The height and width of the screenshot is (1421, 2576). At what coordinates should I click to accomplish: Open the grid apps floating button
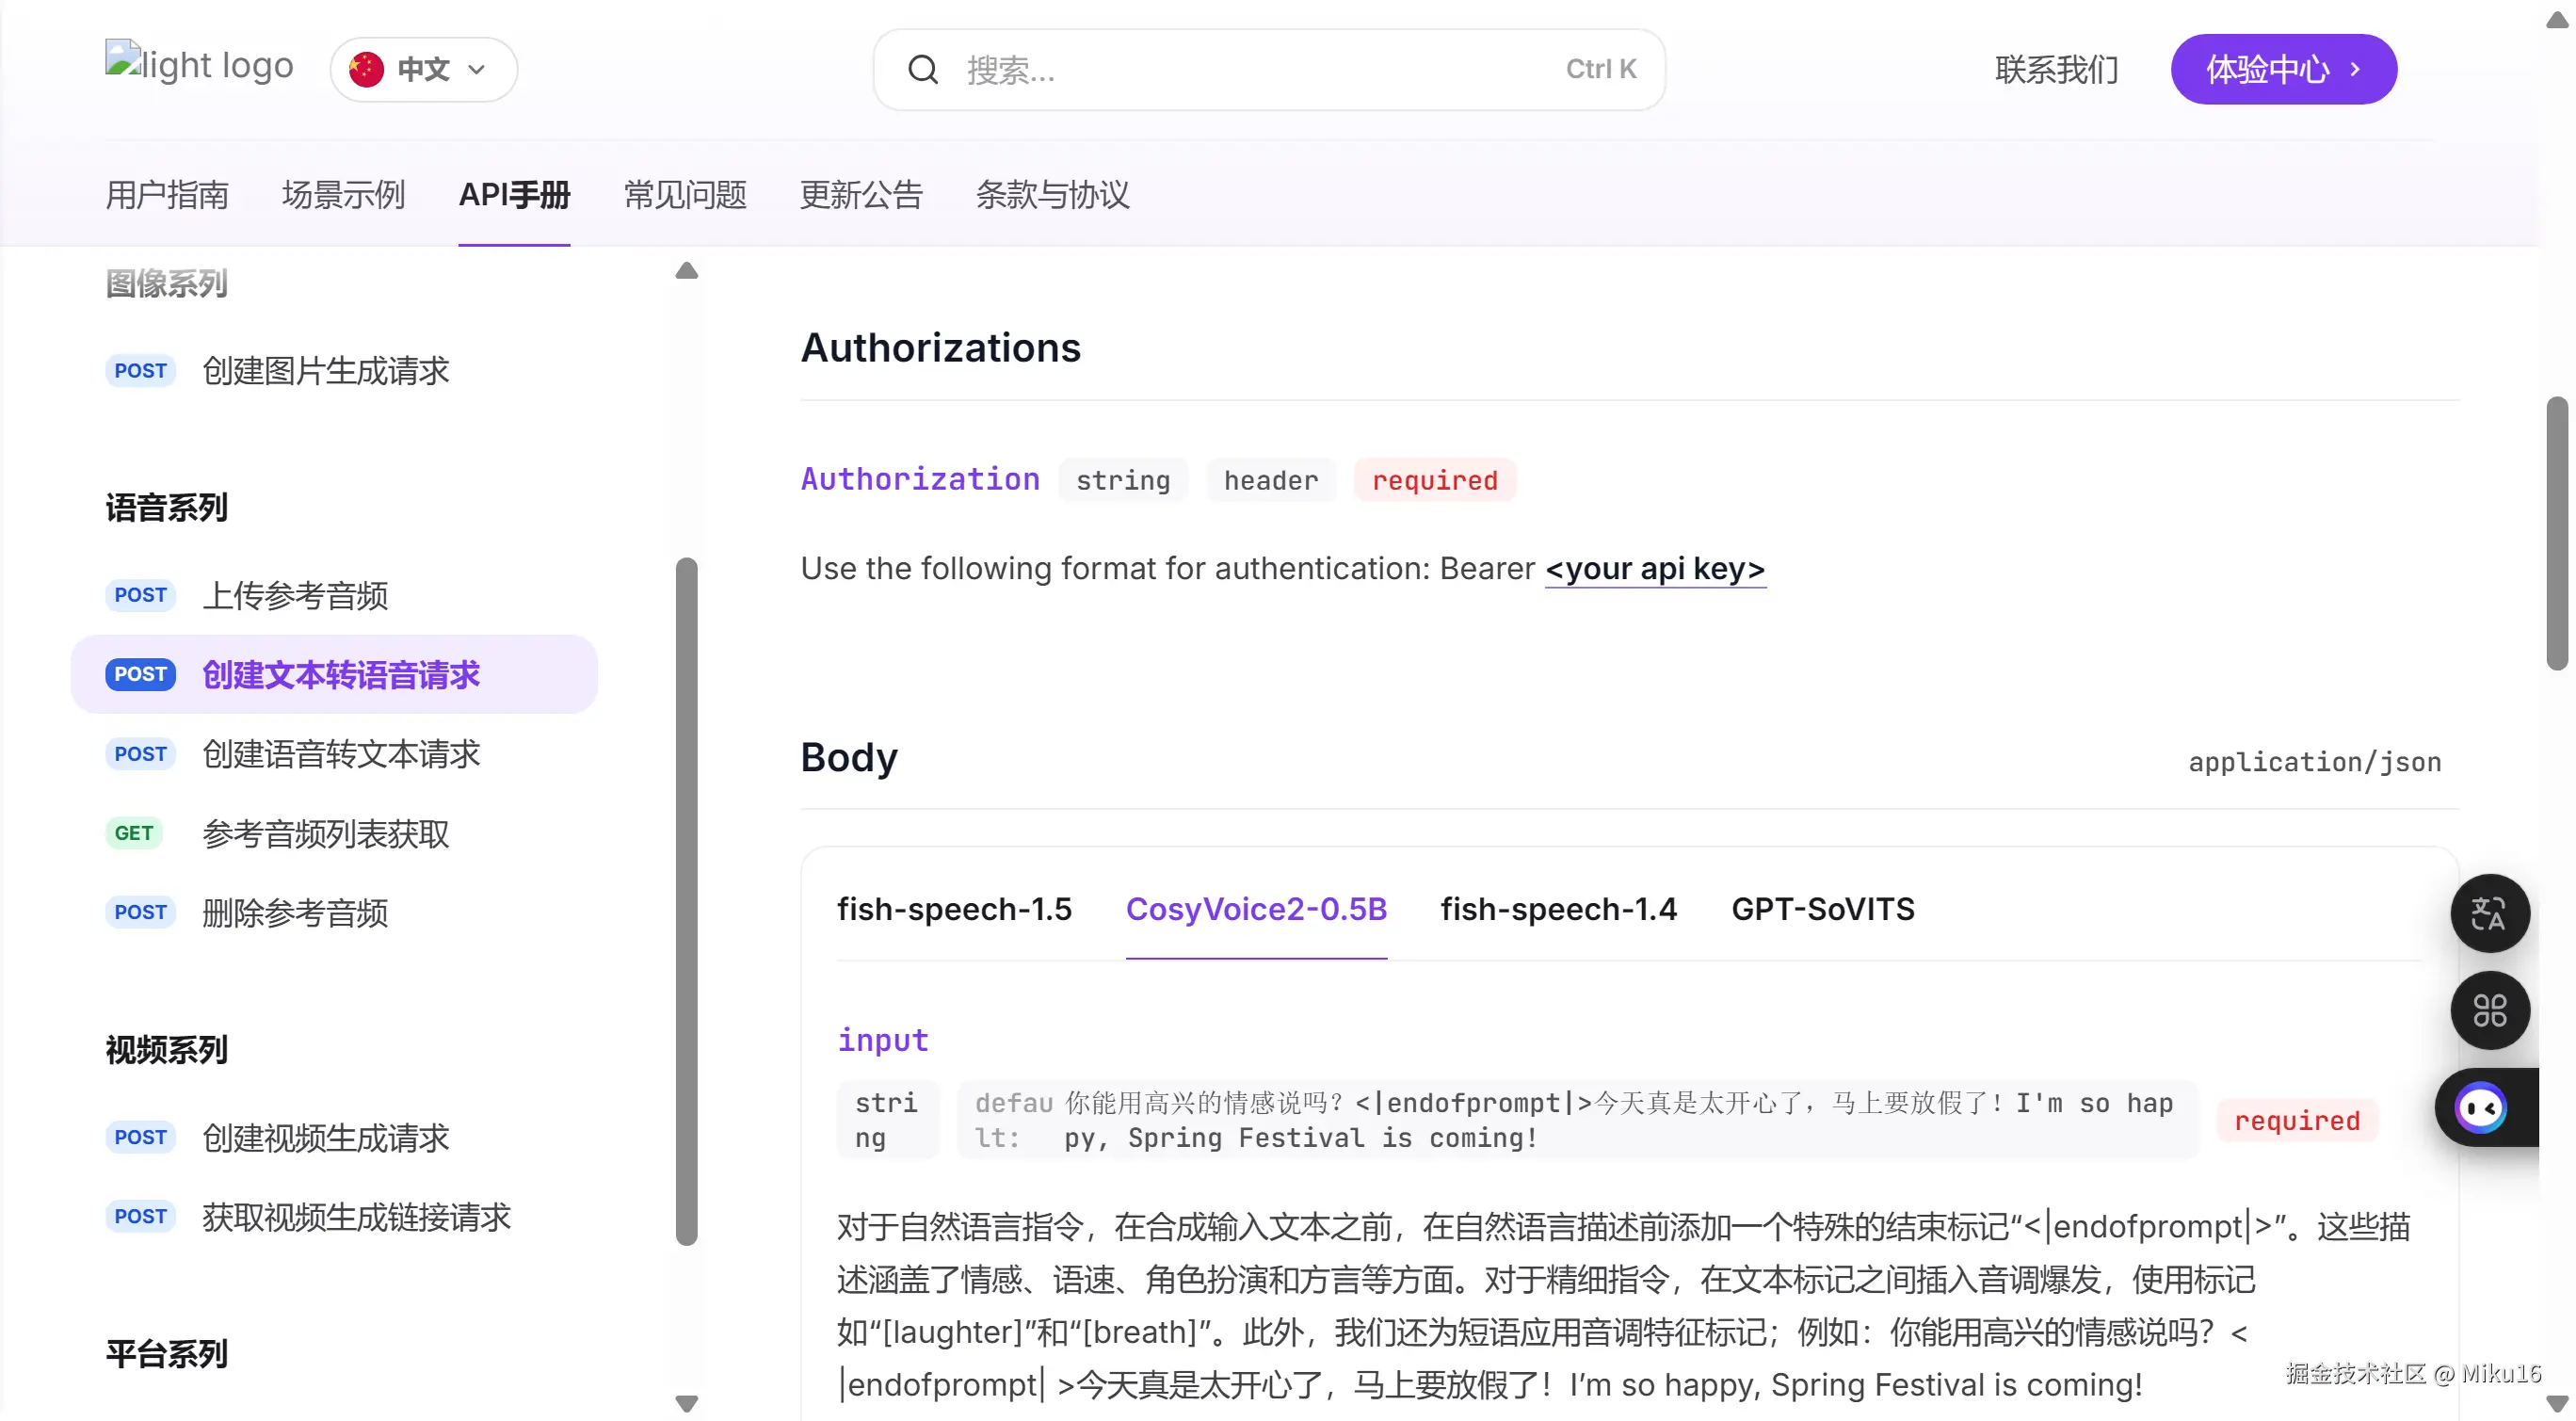pyautogui.click(x=2489, y=1010)
